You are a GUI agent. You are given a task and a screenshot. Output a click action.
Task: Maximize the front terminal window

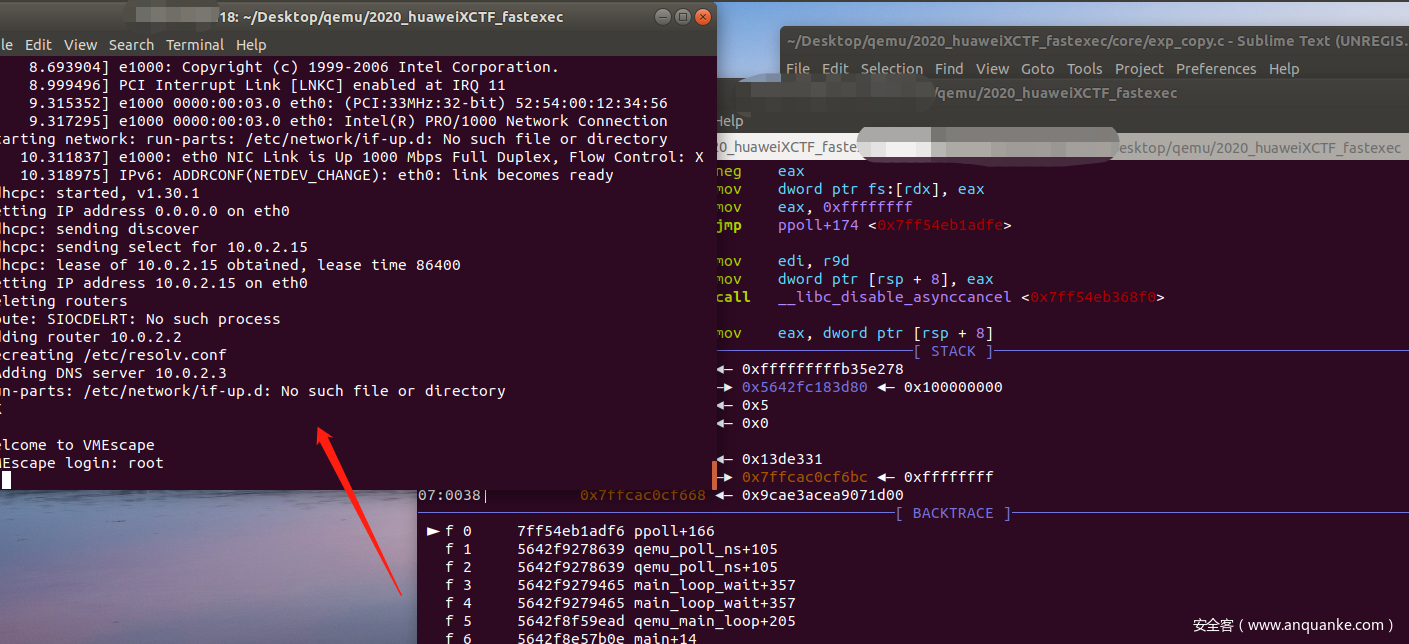[683, 17]
